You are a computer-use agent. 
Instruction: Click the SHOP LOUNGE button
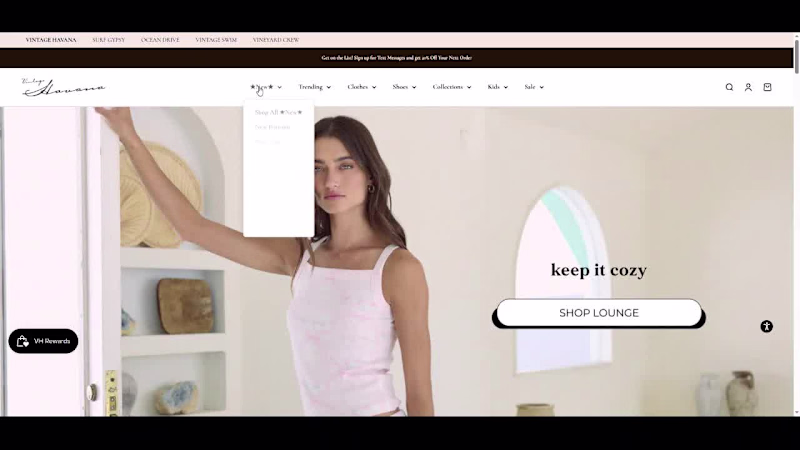click(599, 313)
